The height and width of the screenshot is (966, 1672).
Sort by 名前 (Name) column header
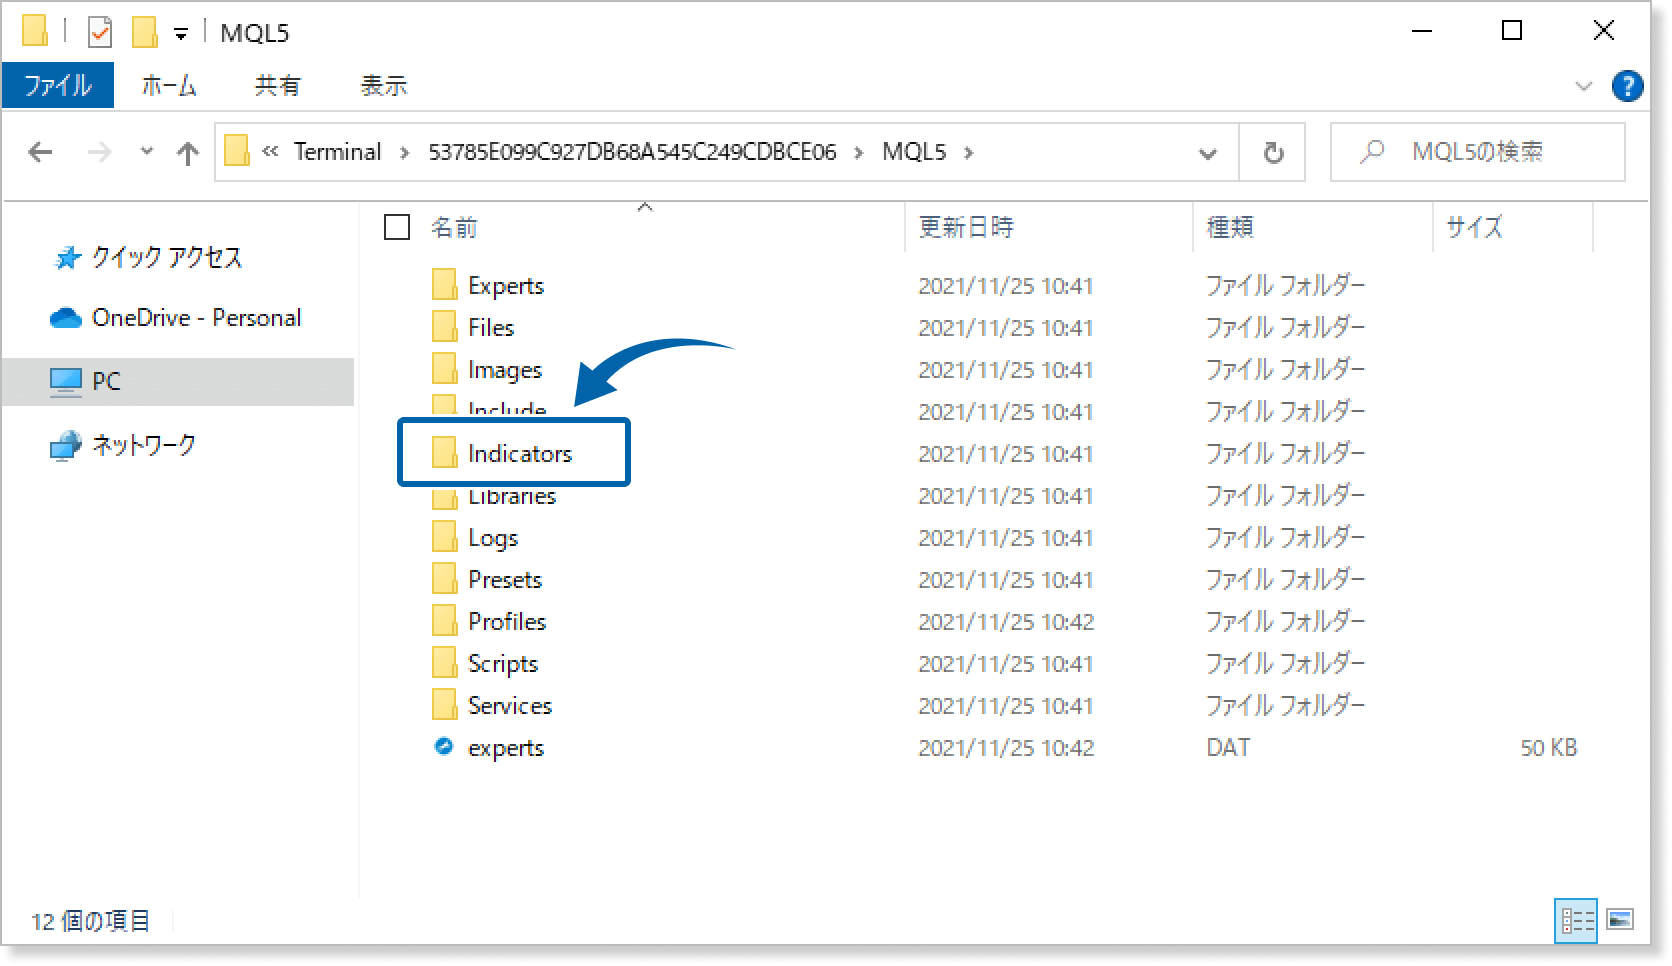(454, 228)
